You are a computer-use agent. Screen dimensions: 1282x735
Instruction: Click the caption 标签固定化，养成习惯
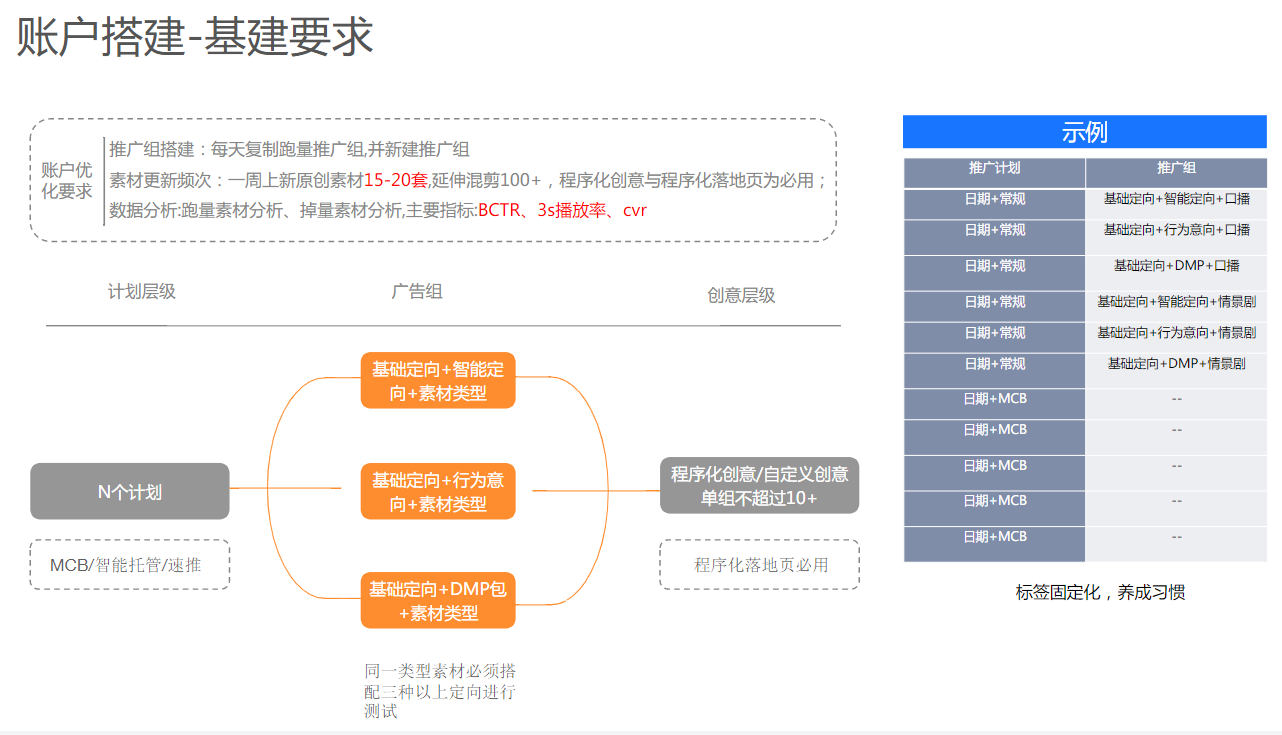point(1100,592)
